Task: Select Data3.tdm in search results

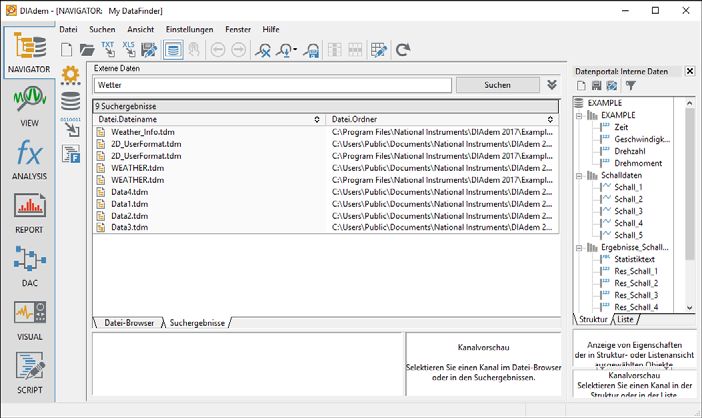Action: coord(129,227)
